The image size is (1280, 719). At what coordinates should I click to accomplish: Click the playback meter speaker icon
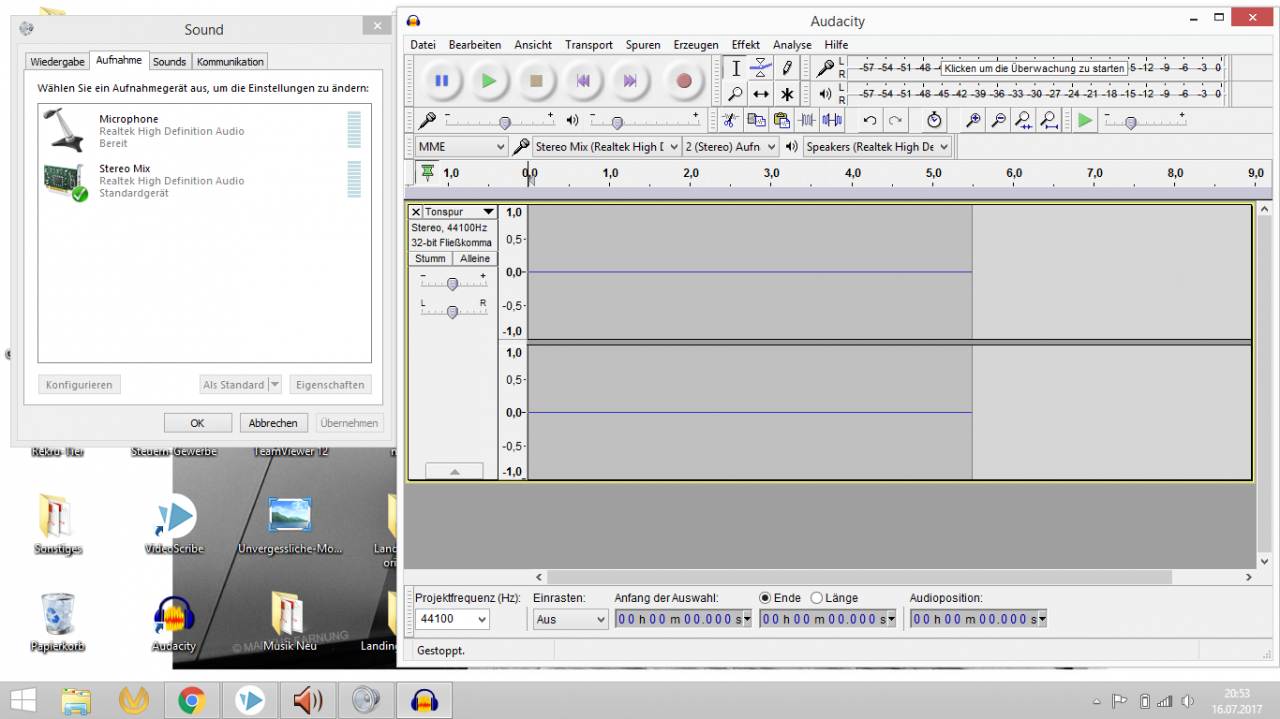tap(825, 94)
